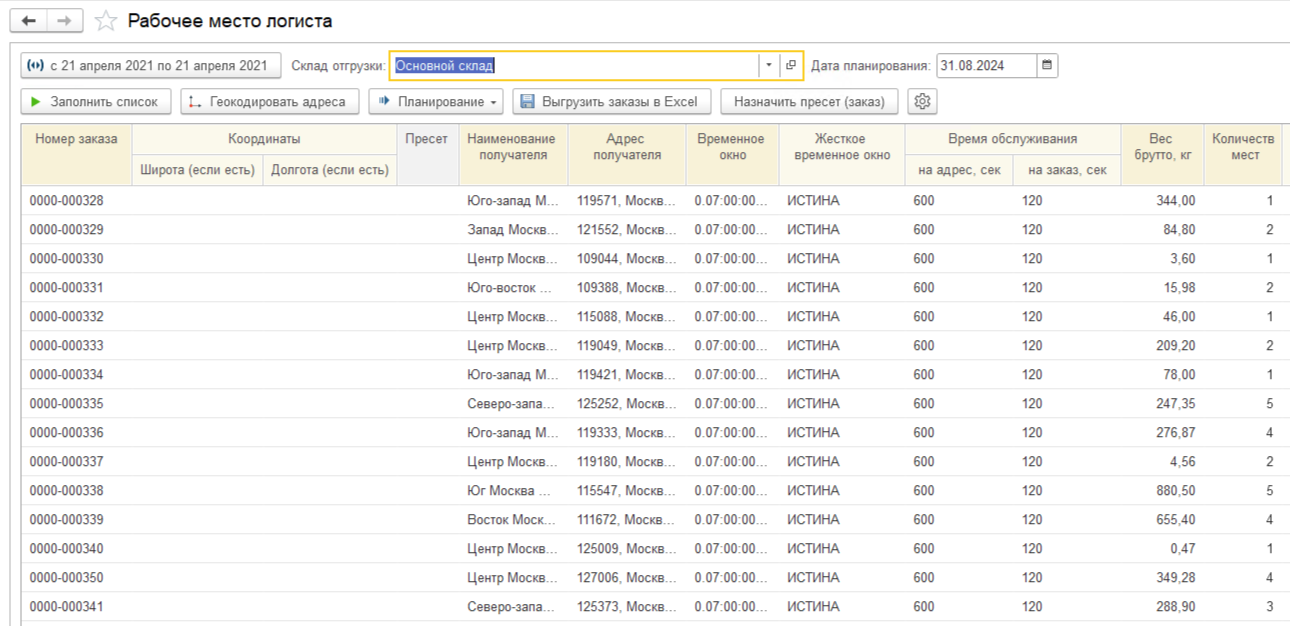Viewport: 1290px width, 626px height.
Task: Export orders with Выгрузить заказы в Excel
Action: 611,101
